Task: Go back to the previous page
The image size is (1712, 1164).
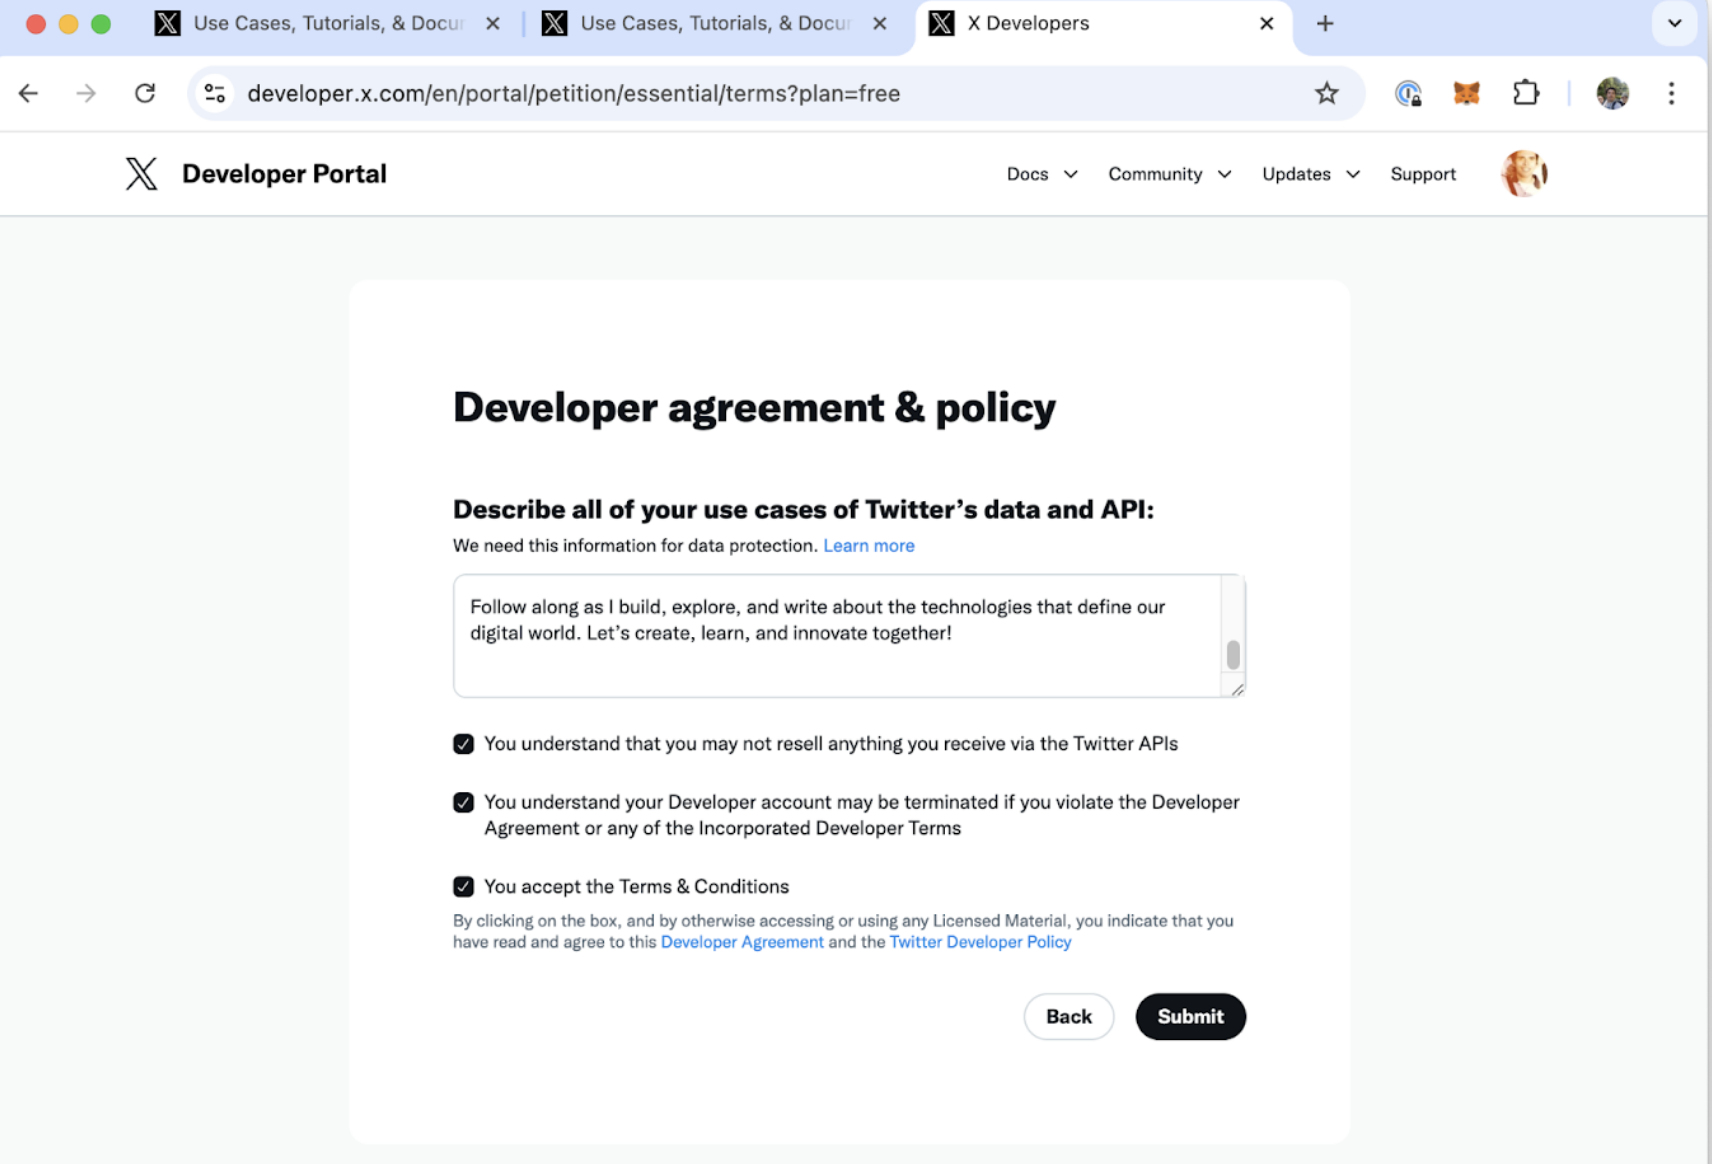Action: (28, 93)
